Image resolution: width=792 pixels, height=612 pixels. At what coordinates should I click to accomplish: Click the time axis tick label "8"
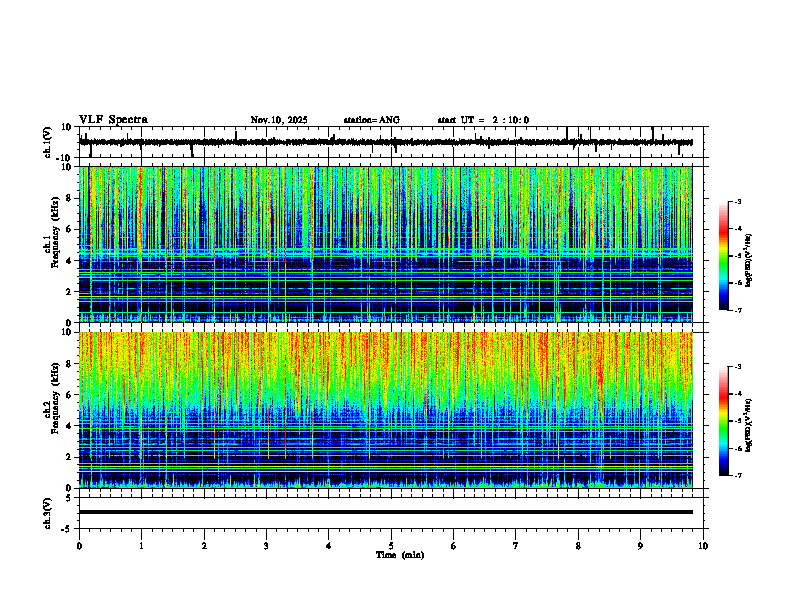pos(578,546)
